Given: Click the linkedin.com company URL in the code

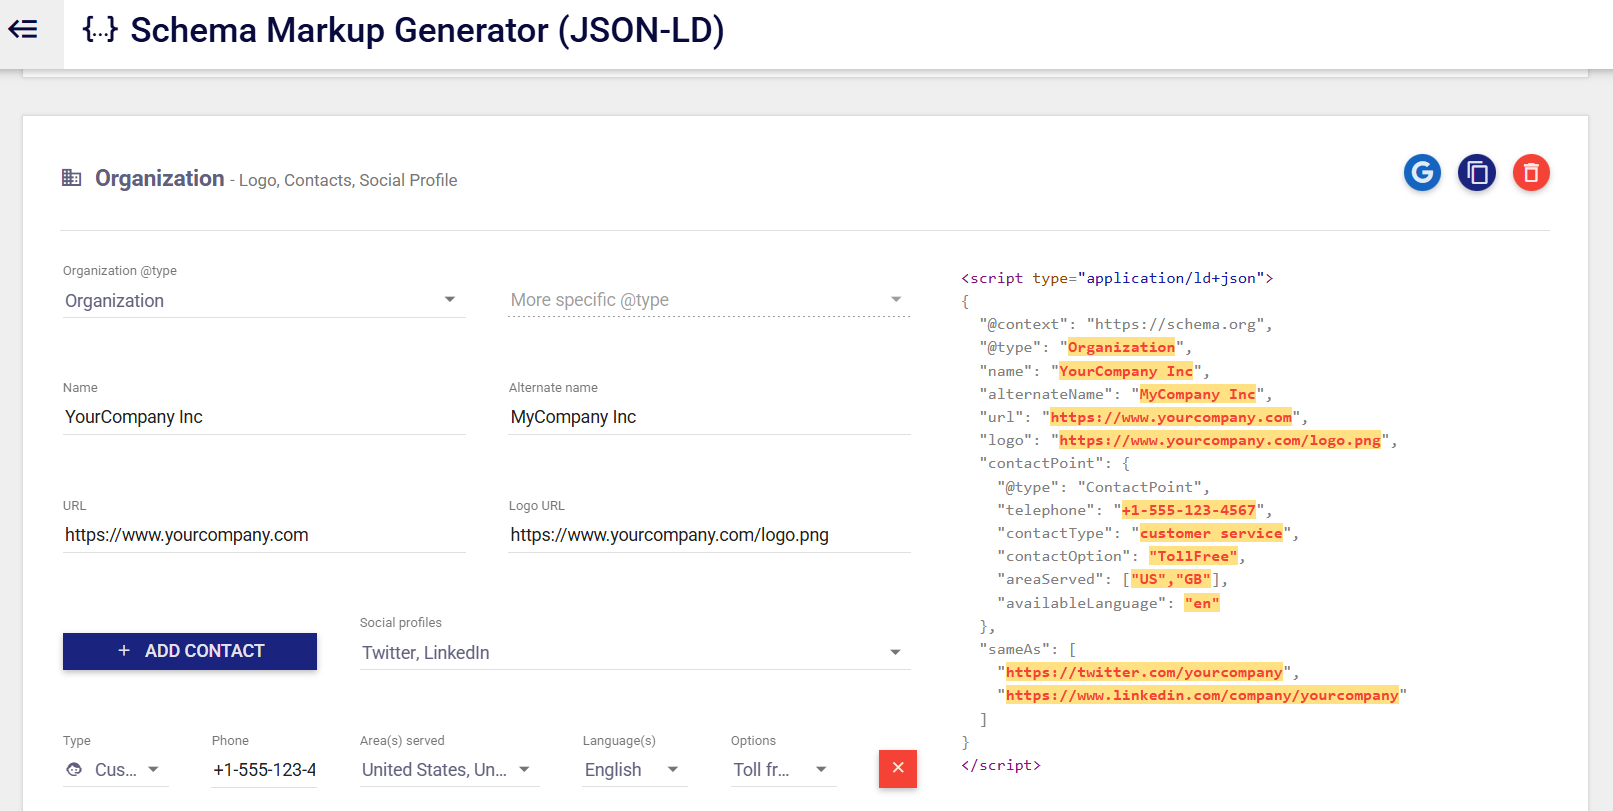Looking at the screenshot, I should click(1202, 695).
